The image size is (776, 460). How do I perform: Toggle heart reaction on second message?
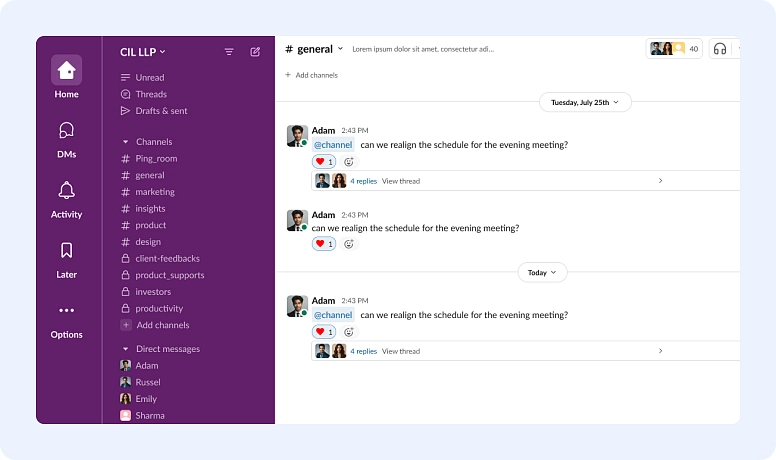(324, 244)
